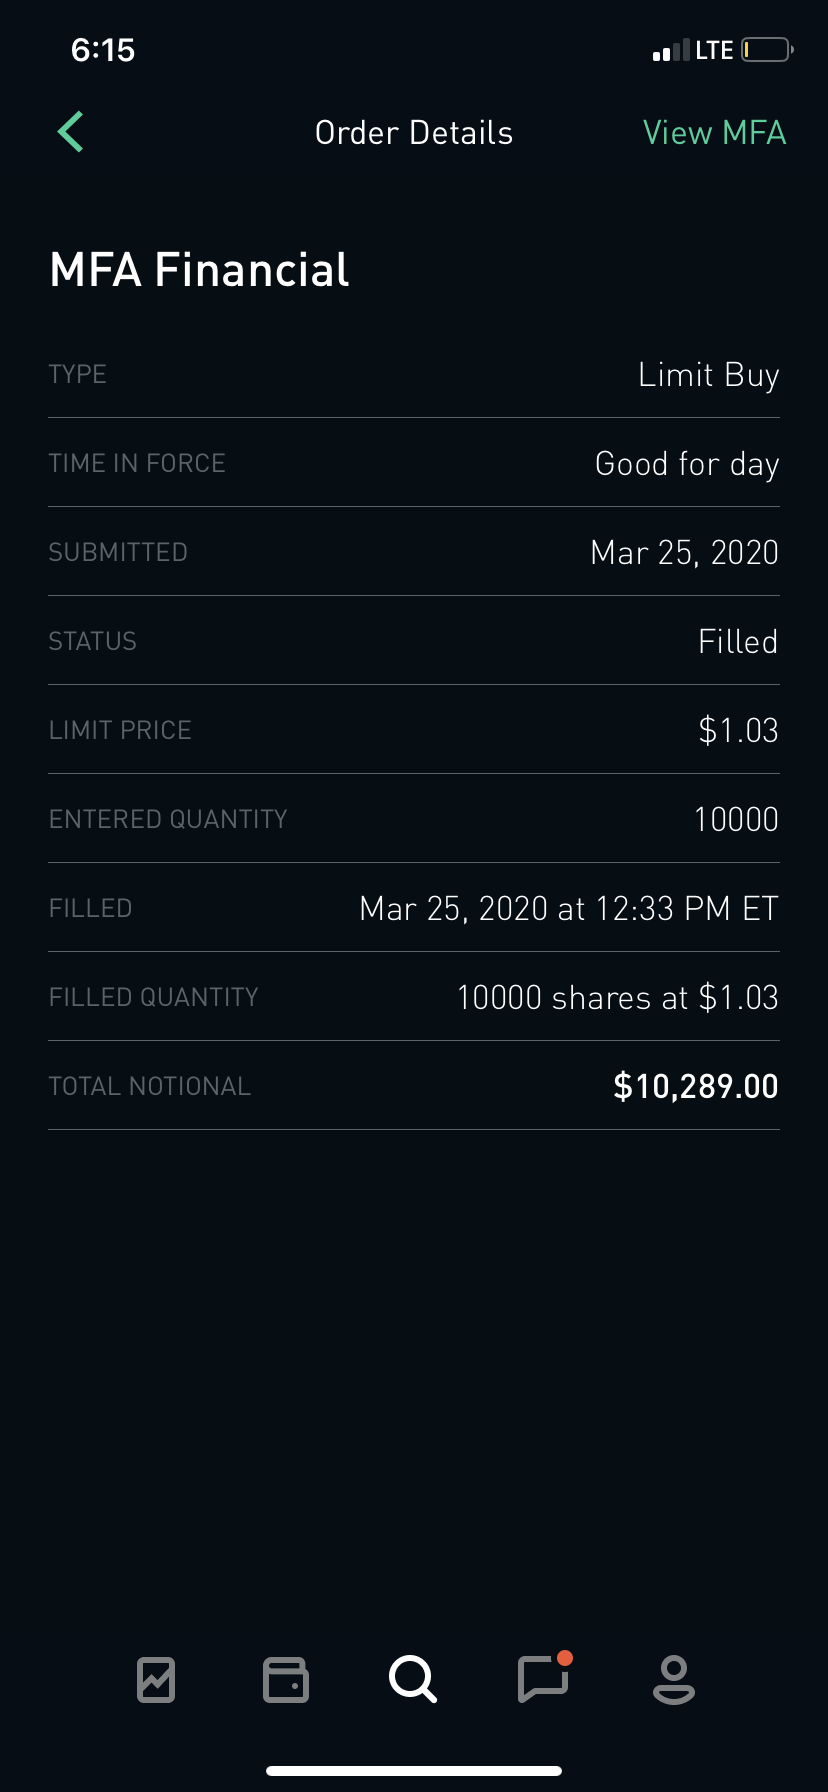Tap the Filled status value
Viewport: 828px width, 1792px height.
pos(738,642)
